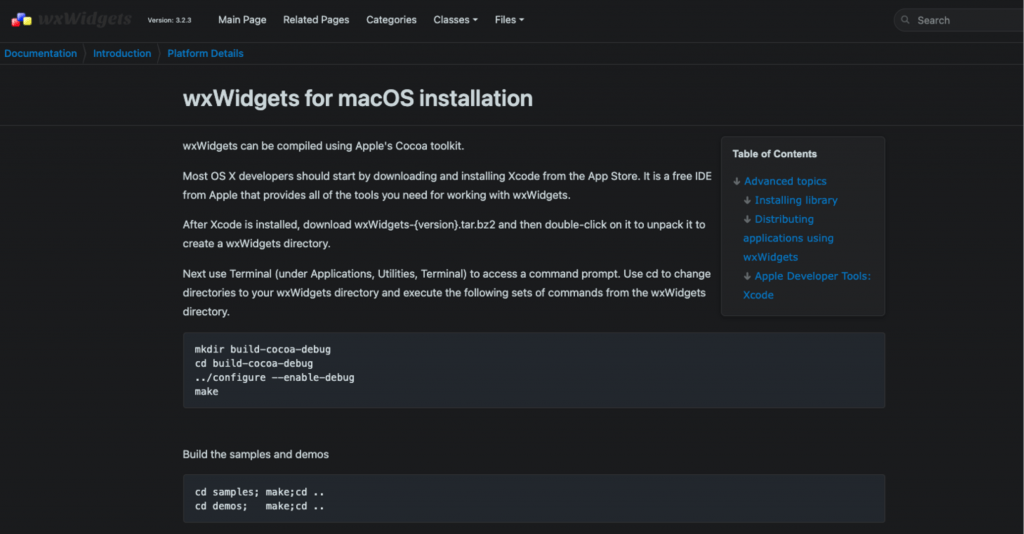Click arrow icon beside Installing library

pyautogui.click(x=747, y=200)
